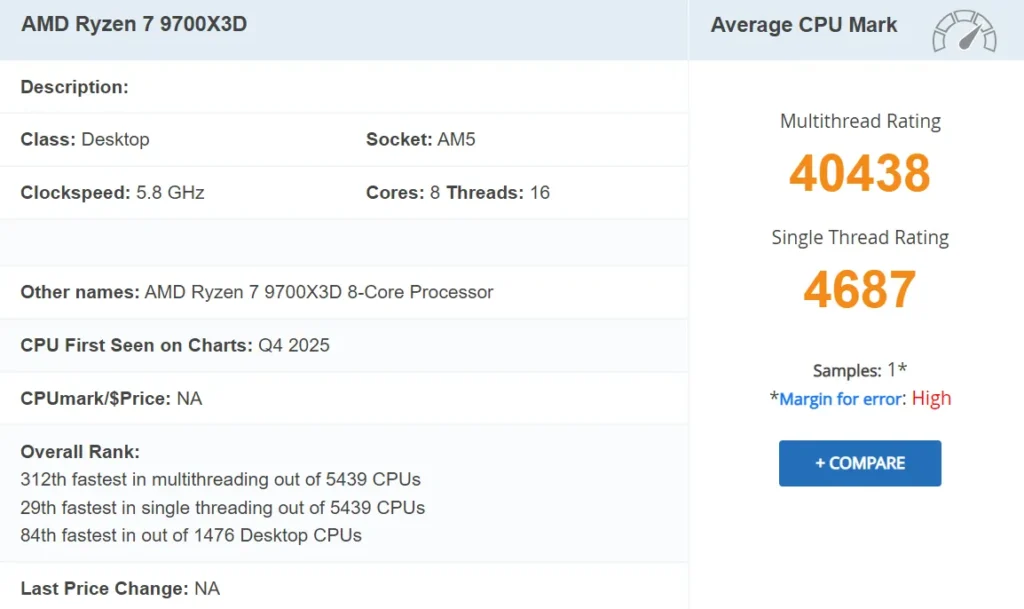
Task: Click the + COMPARE button
Action: [x=859, y=463]
